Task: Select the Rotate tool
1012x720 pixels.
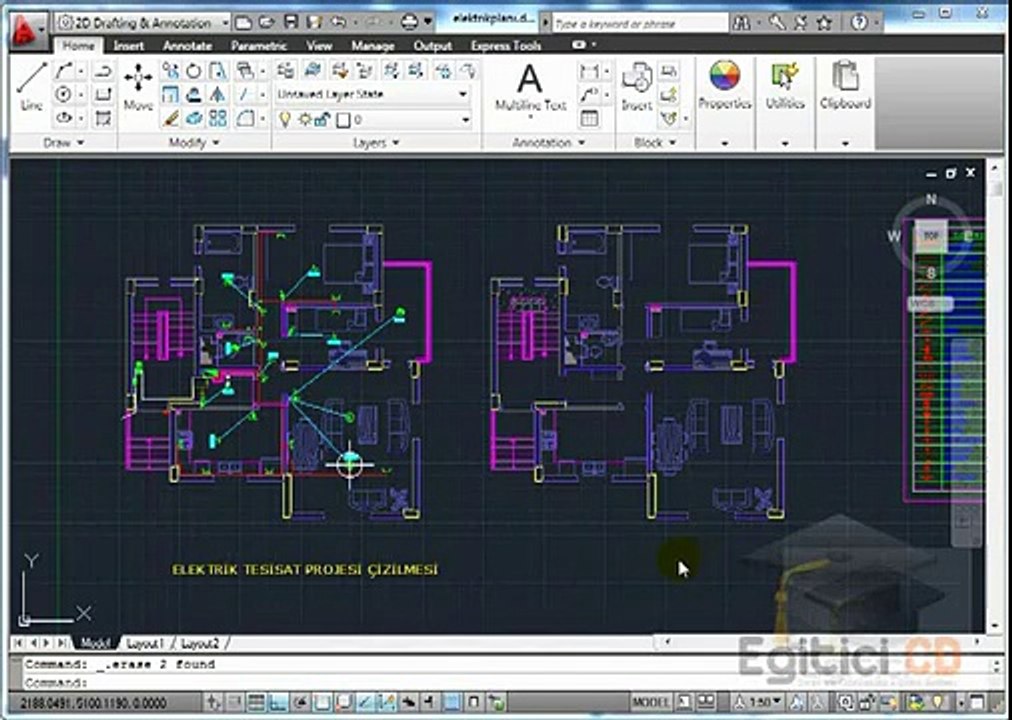Action: pos(194,70)
